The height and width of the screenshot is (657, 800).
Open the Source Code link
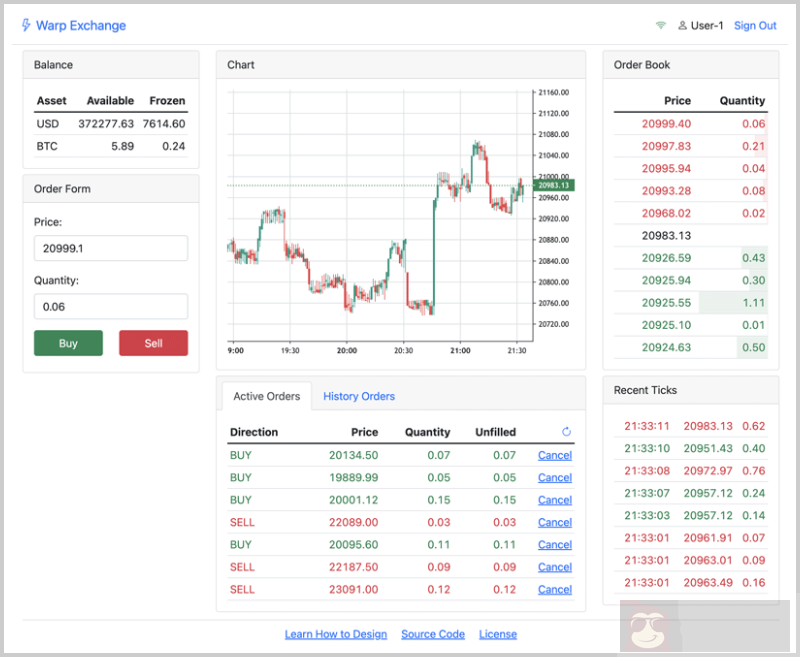point(433,634)
